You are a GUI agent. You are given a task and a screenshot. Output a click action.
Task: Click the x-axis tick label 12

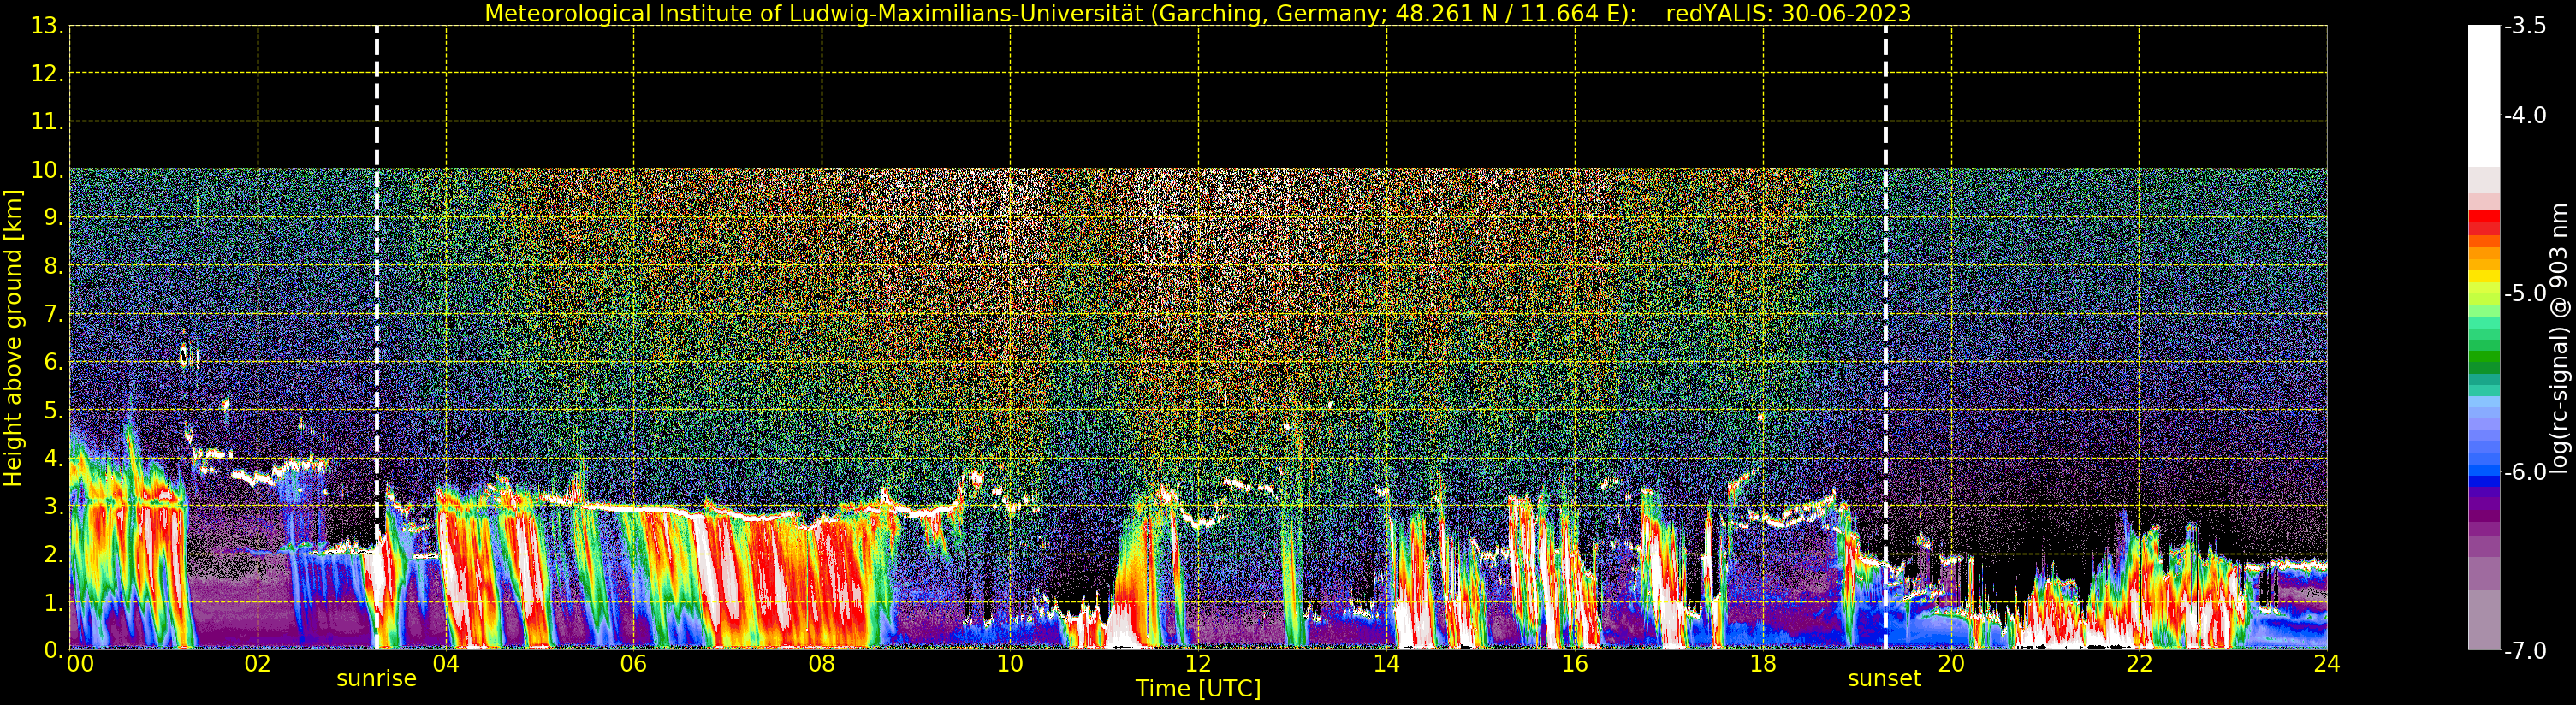click(1198, 663)
